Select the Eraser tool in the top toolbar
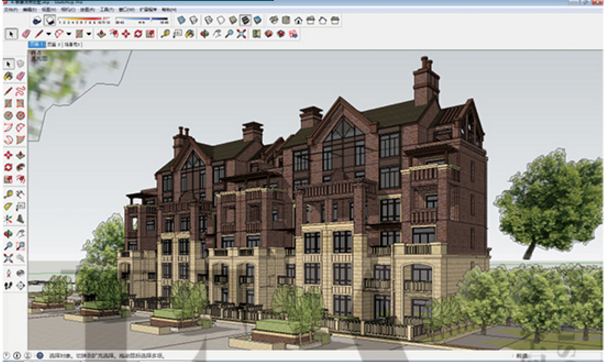Screen dimensions: 605x362 (26, 34)
